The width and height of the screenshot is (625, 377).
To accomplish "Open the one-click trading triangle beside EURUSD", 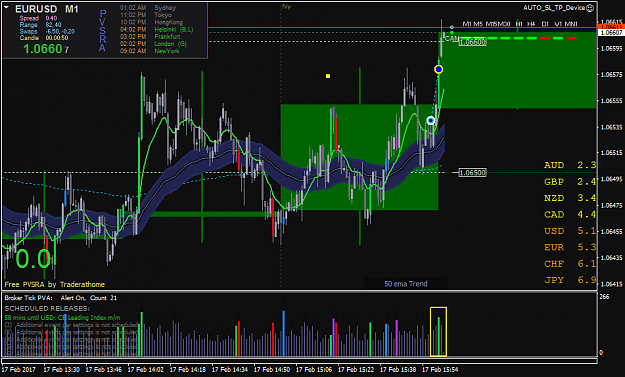I will point(7,8).
